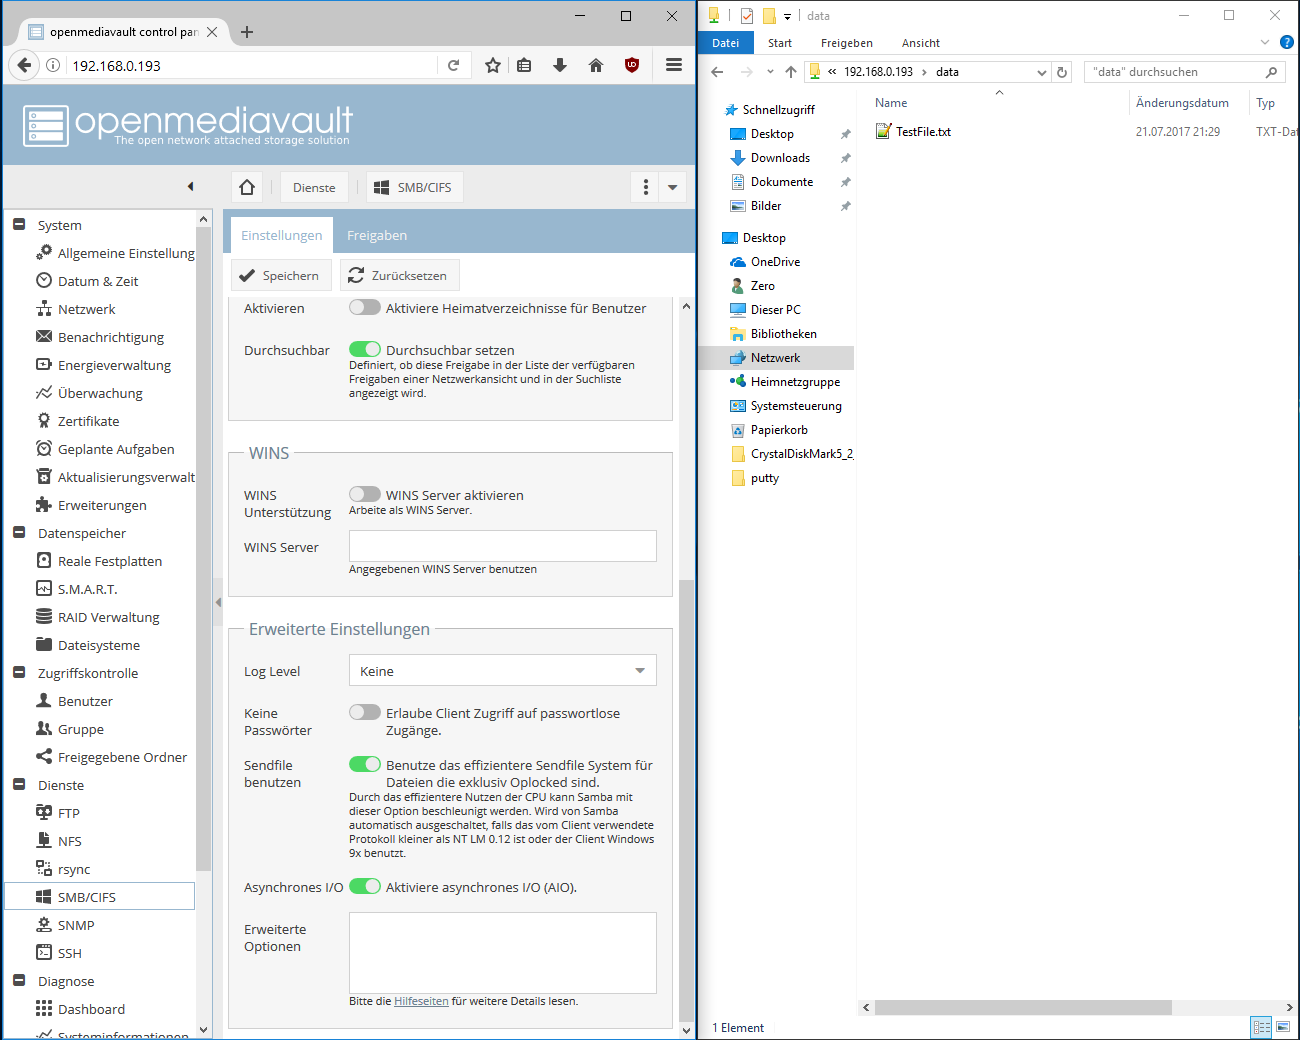1300x1040 pixels.
Task: Click the Speichern button
Action: point(279,275)
